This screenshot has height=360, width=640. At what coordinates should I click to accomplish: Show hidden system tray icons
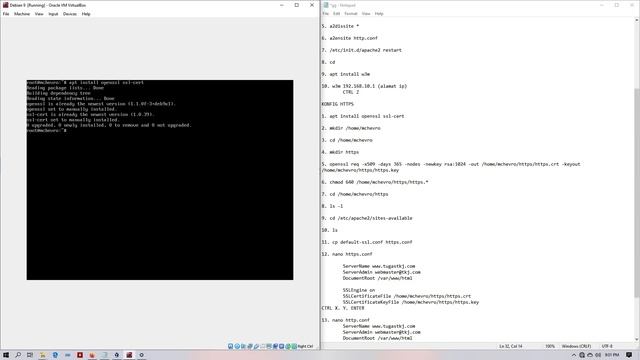click(574, 355)
